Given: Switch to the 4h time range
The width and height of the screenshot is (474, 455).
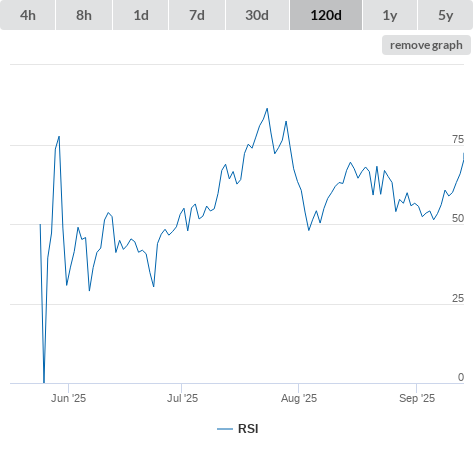Looking at the screenshot, I should [x=28, y=15].
